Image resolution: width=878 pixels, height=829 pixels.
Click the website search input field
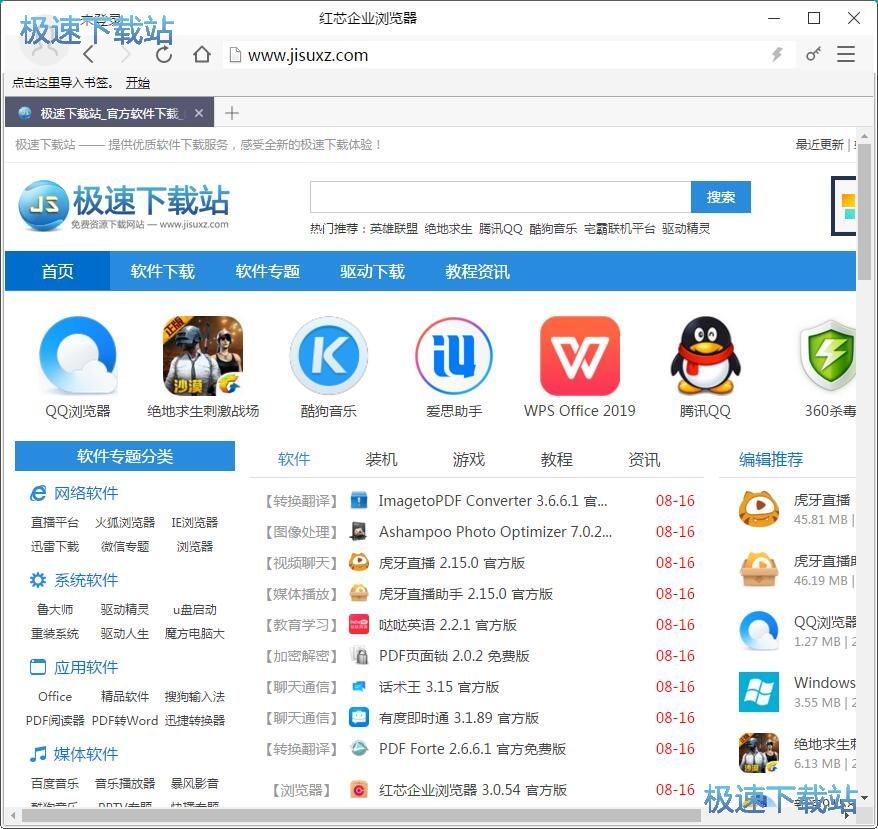(x=500, y=197)
